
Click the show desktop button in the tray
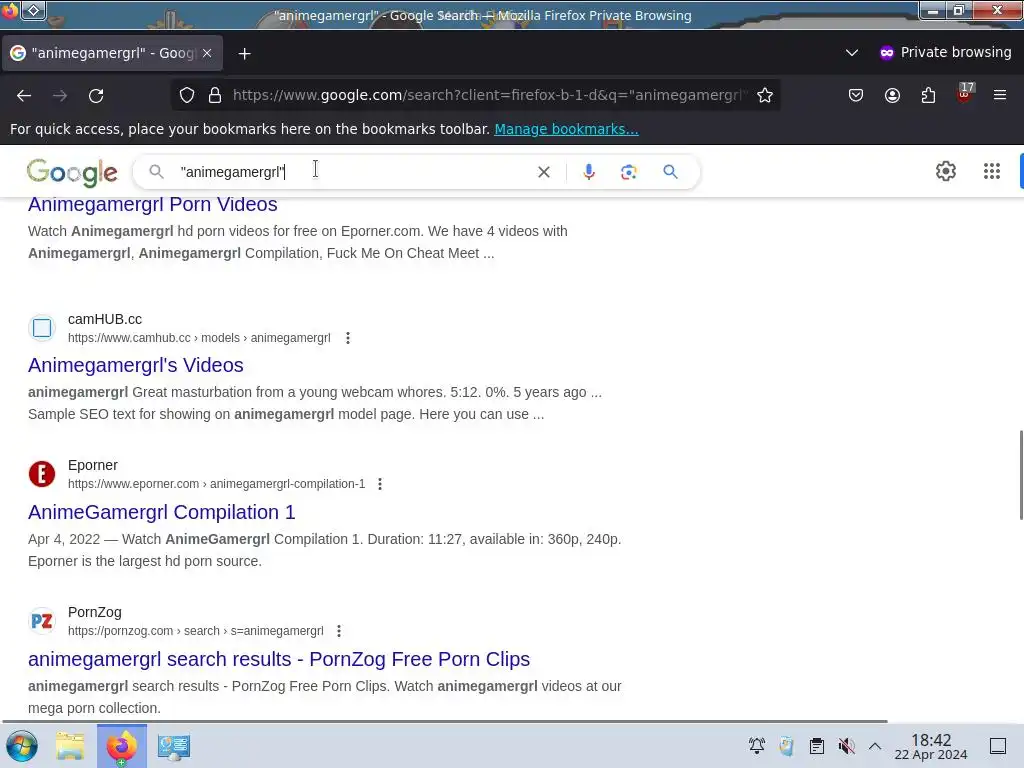[x=998, y=746]
